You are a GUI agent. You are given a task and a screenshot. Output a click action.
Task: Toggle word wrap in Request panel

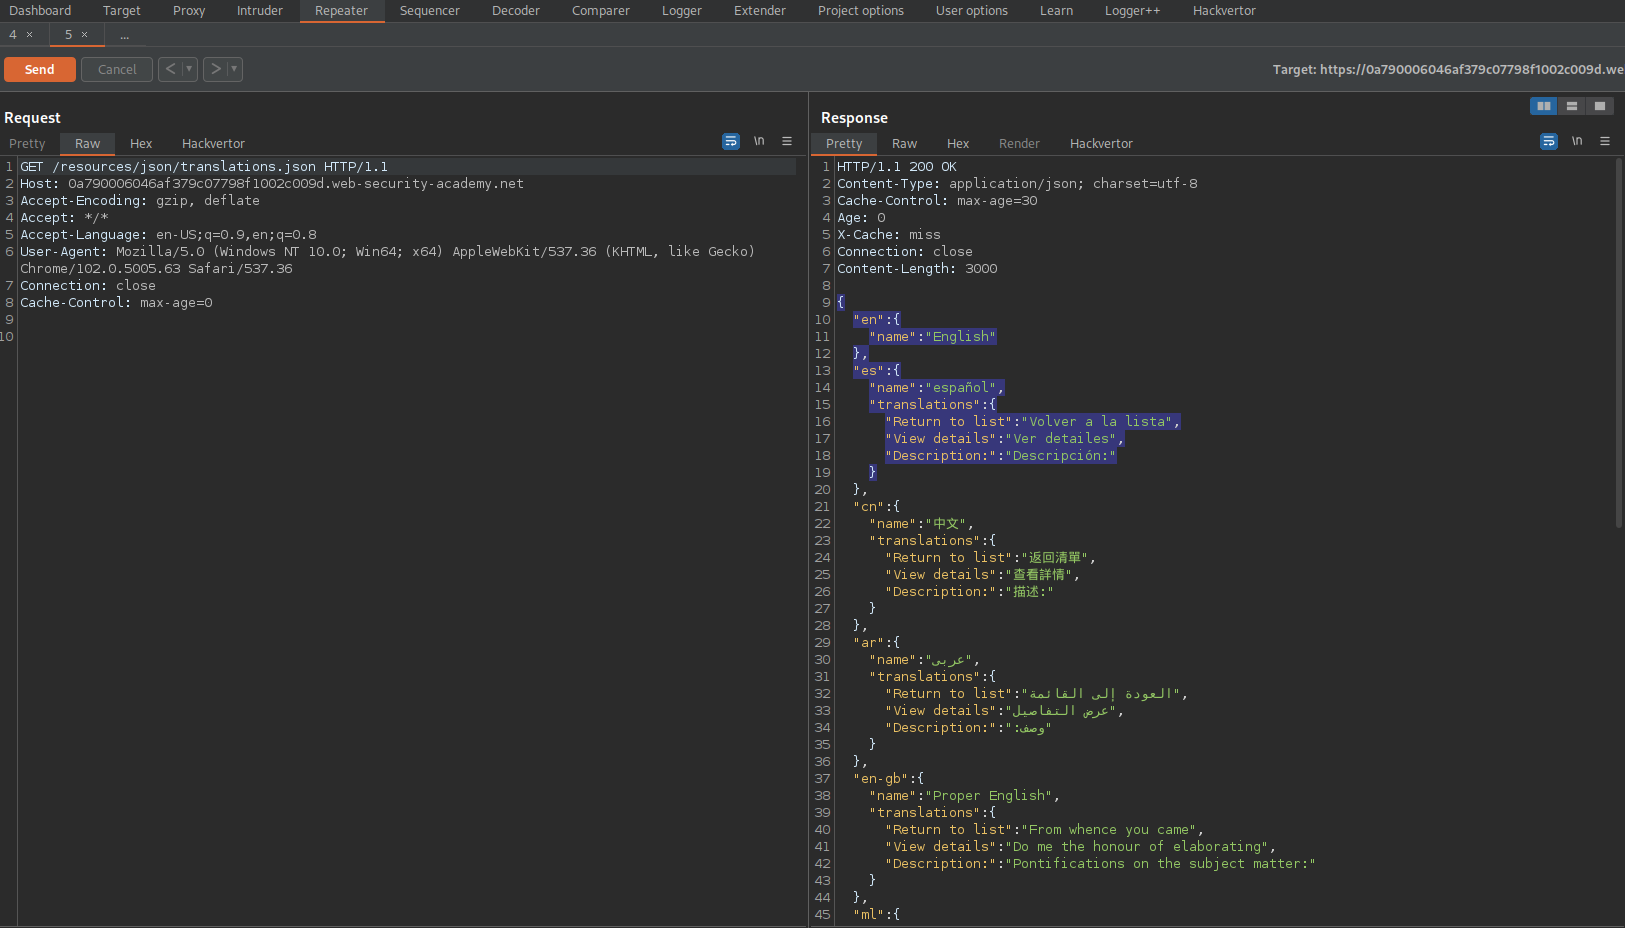[x=731, y=142]
